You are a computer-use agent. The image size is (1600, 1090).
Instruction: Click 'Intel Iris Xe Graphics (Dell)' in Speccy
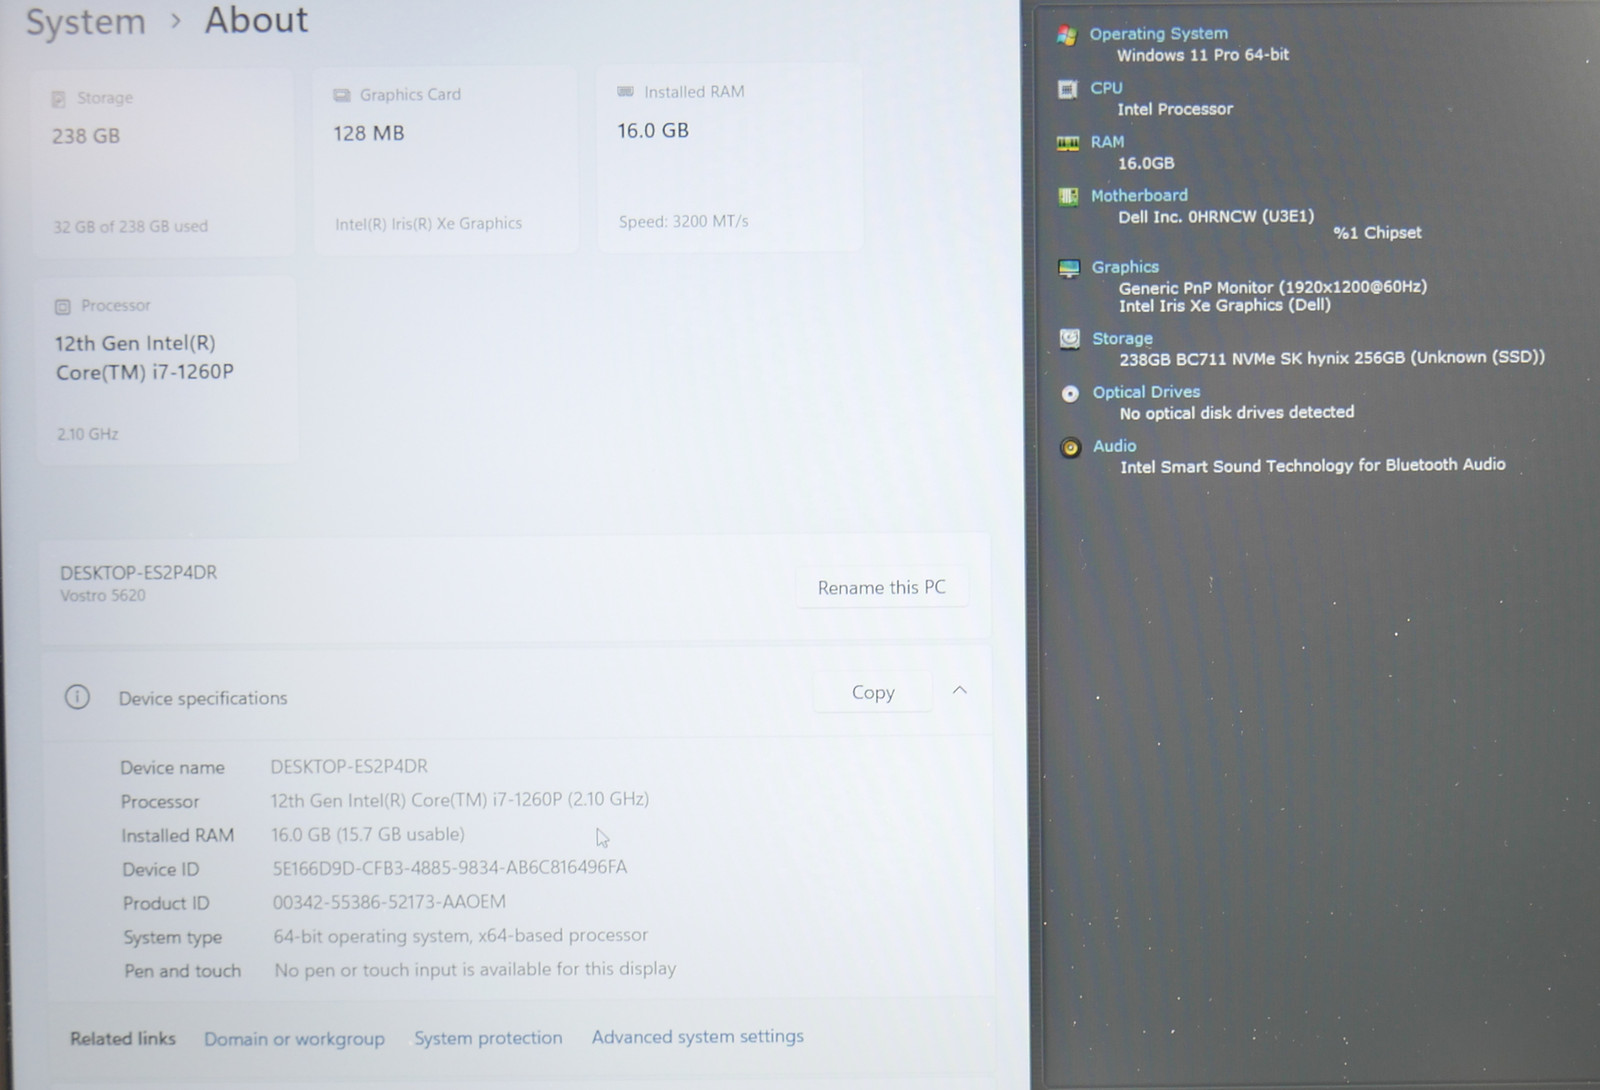pyautogui.click(x=1225, y=305)
